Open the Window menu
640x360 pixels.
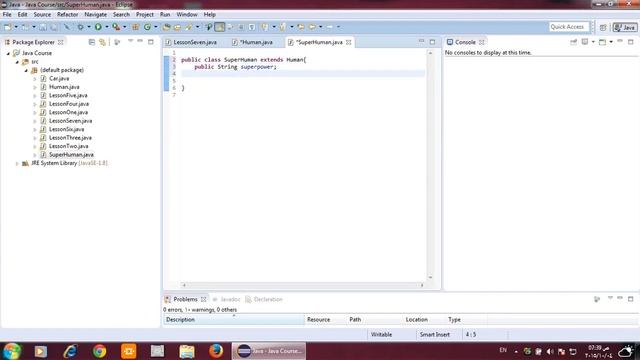(187, 14)
